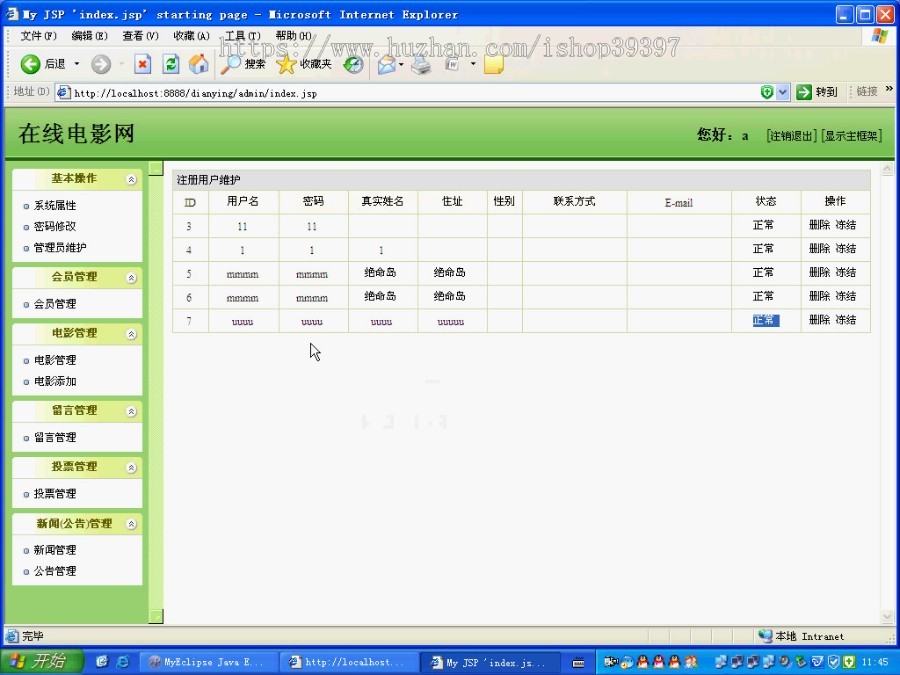Freeze user with ID 3
The image size is (900, 675).
(845, 225)
